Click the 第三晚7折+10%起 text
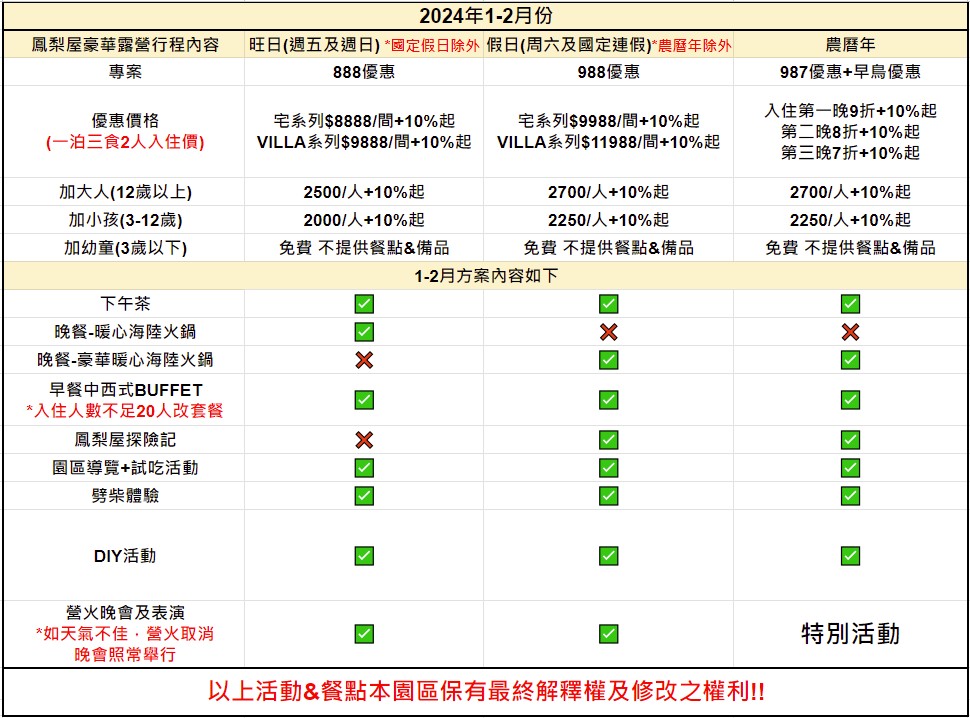Viewport: 970px width, 718px height. [x=851, y=153]
